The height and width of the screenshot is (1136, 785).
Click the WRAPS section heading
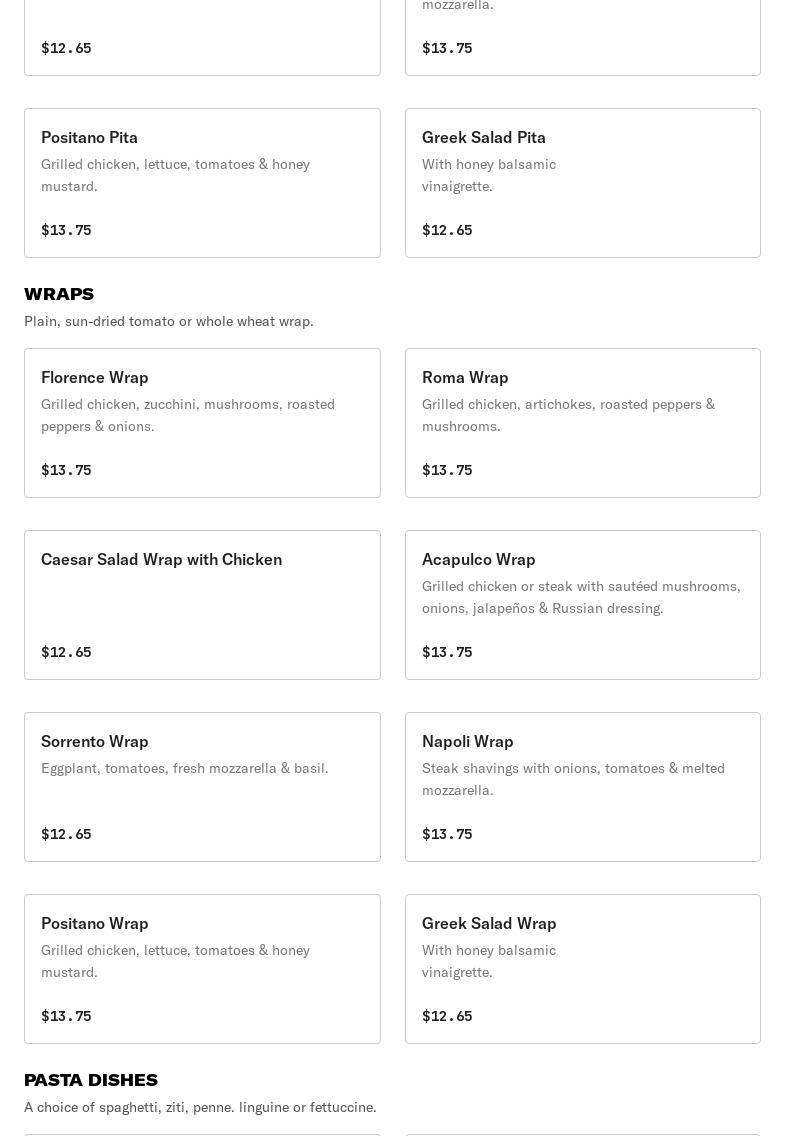point(59,294)
